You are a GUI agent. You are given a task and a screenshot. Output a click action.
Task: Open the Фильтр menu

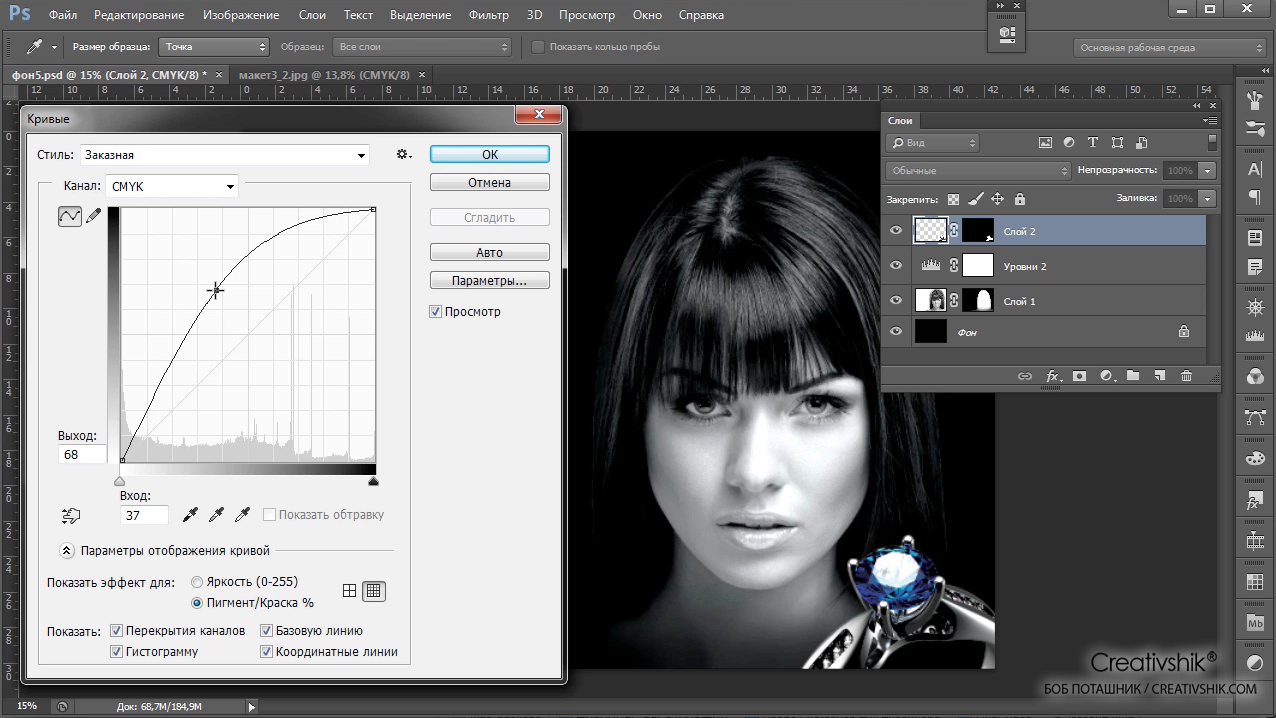488,15
